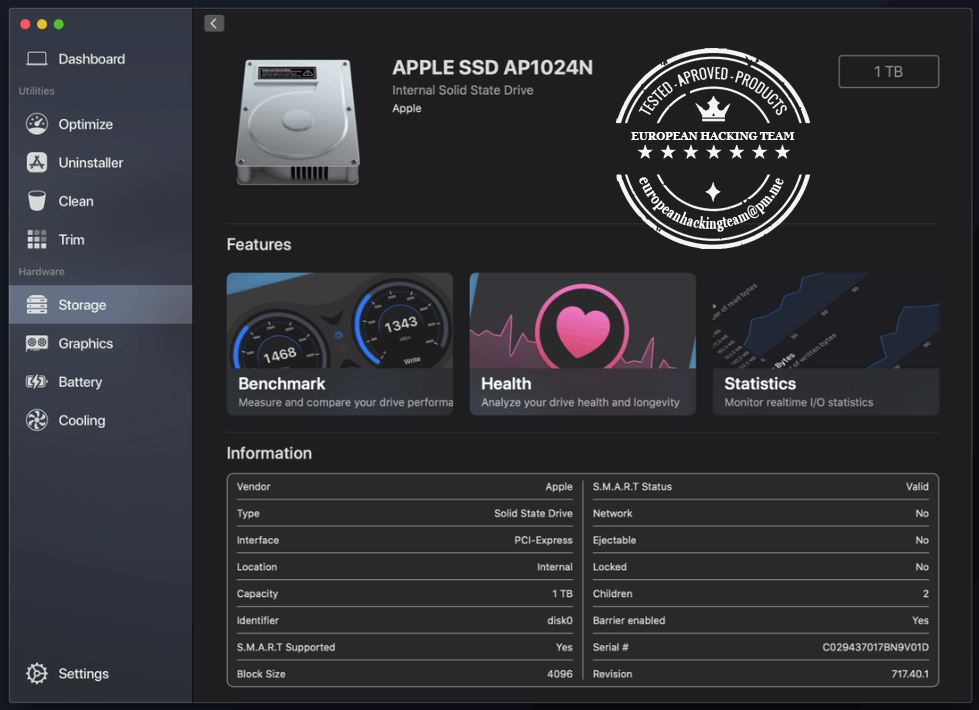Open the Uninstaller tool
This screenshot has width=979, height=710.
[92, 162]
